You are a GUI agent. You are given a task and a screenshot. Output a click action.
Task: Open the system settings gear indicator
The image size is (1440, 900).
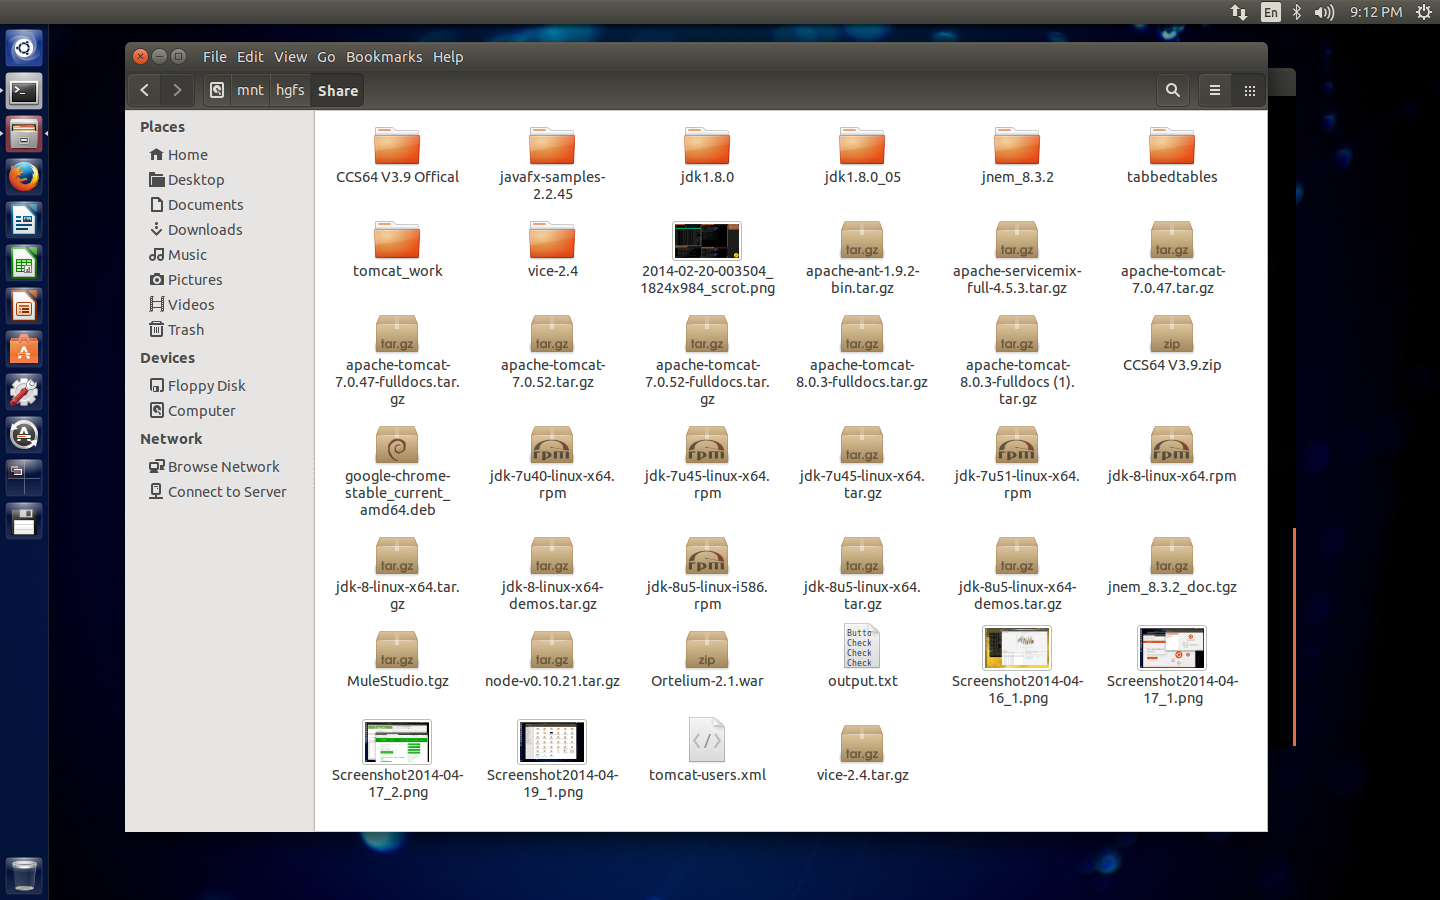[x=1424, y=12]
